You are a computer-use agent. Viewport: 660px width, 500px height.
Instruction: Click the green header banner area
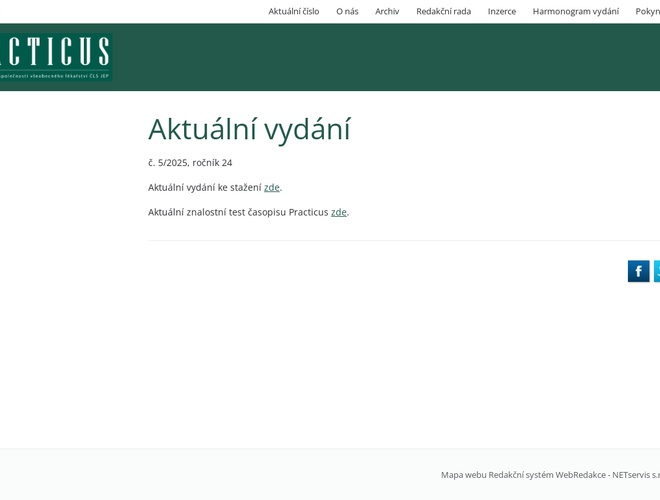tap(380, 57)
